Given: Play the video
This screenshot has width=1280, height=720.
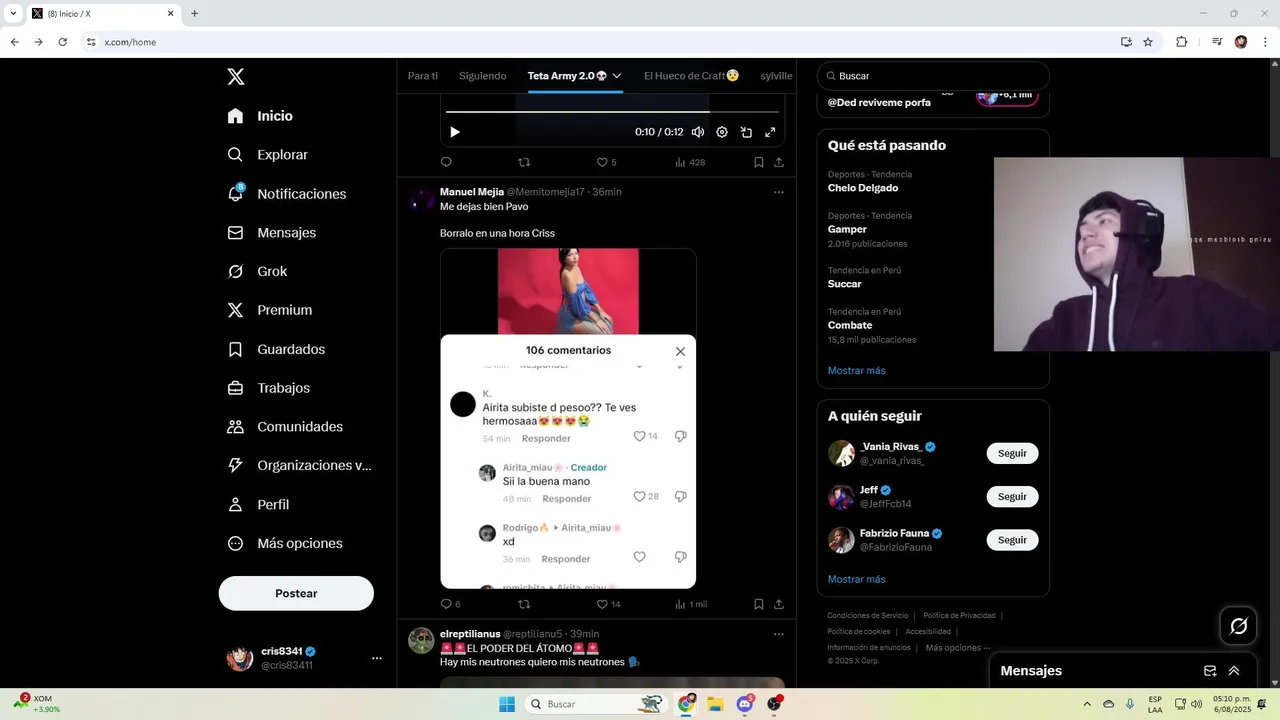Looking at the screenshot, I should tap(455, 132).
